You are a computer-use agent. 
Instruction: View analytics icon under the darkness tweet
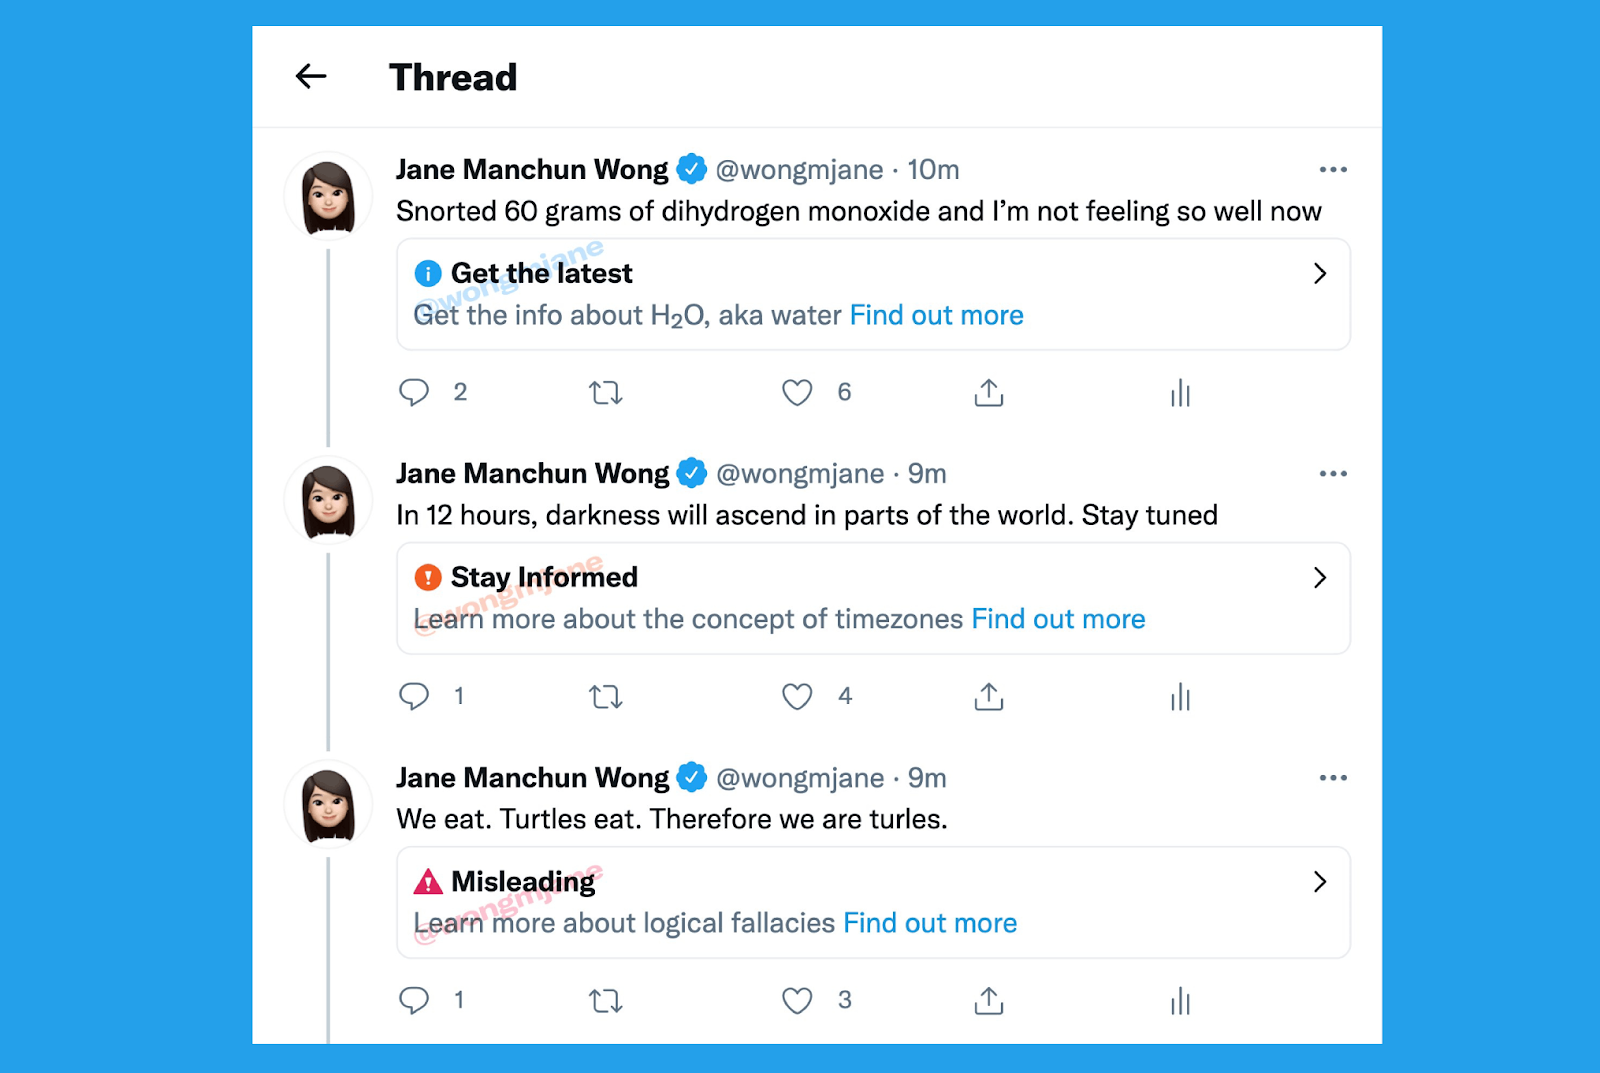pyautogui.click(x=1180, y=696)
